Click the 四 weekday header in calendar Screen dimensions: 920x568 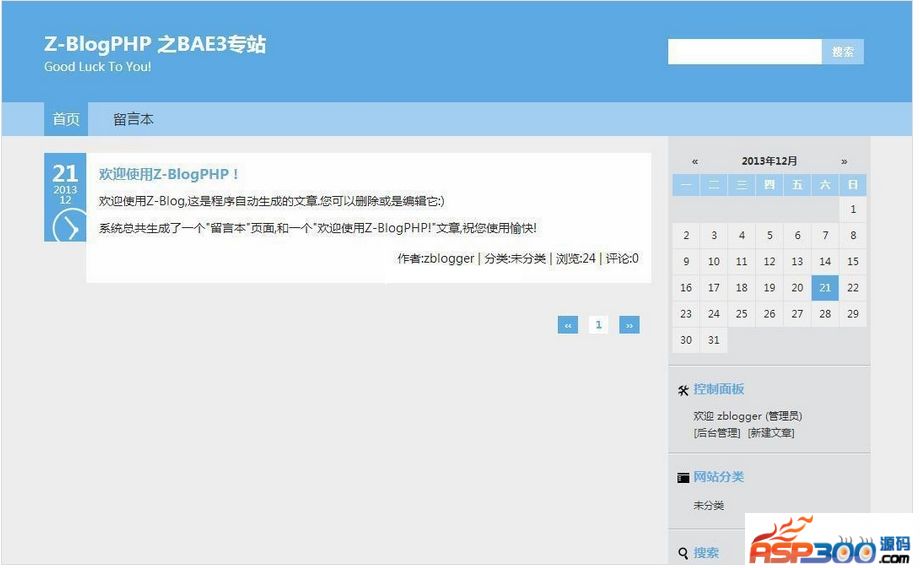[769, 185]
